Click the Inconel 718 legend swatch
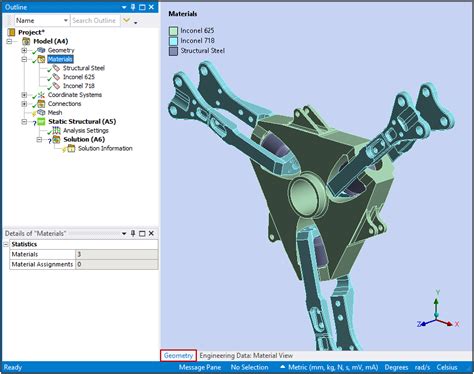The height and width of the screenshot is (374, 474). [x=173, y=41]
